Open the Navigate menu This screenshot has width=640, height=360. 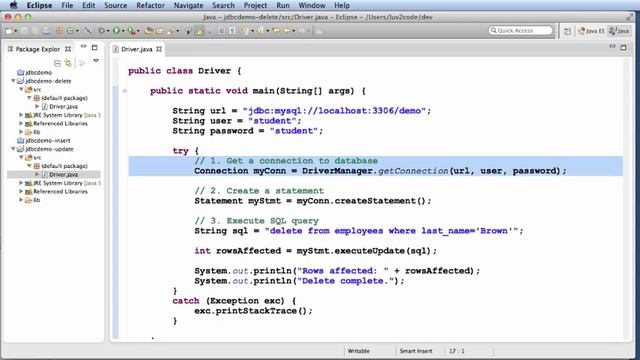tap(188, 5)
